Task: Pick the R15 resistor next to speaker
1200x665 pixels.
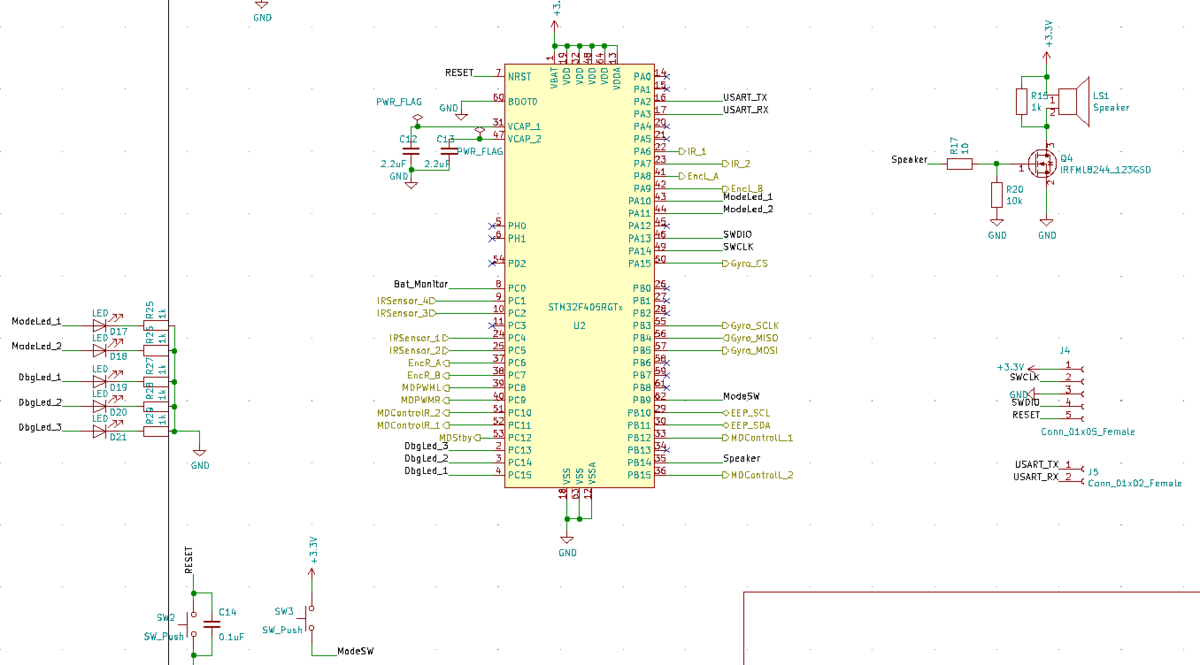Action: pos(1022,102)
